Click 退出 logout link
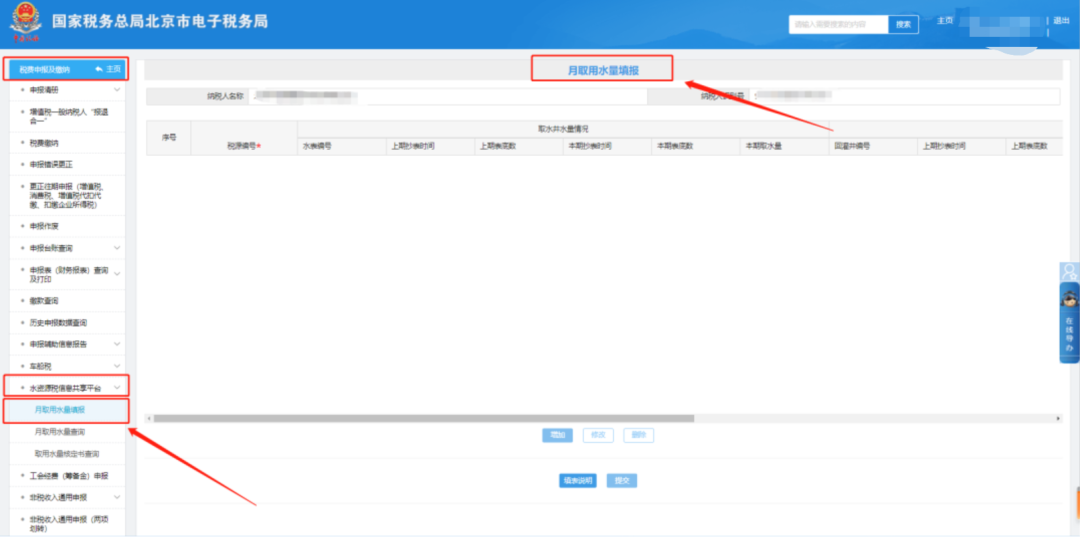Image resolution: width=1080 pixels, height=537 pixels. pyautogui.click(x=1061, y=21)
